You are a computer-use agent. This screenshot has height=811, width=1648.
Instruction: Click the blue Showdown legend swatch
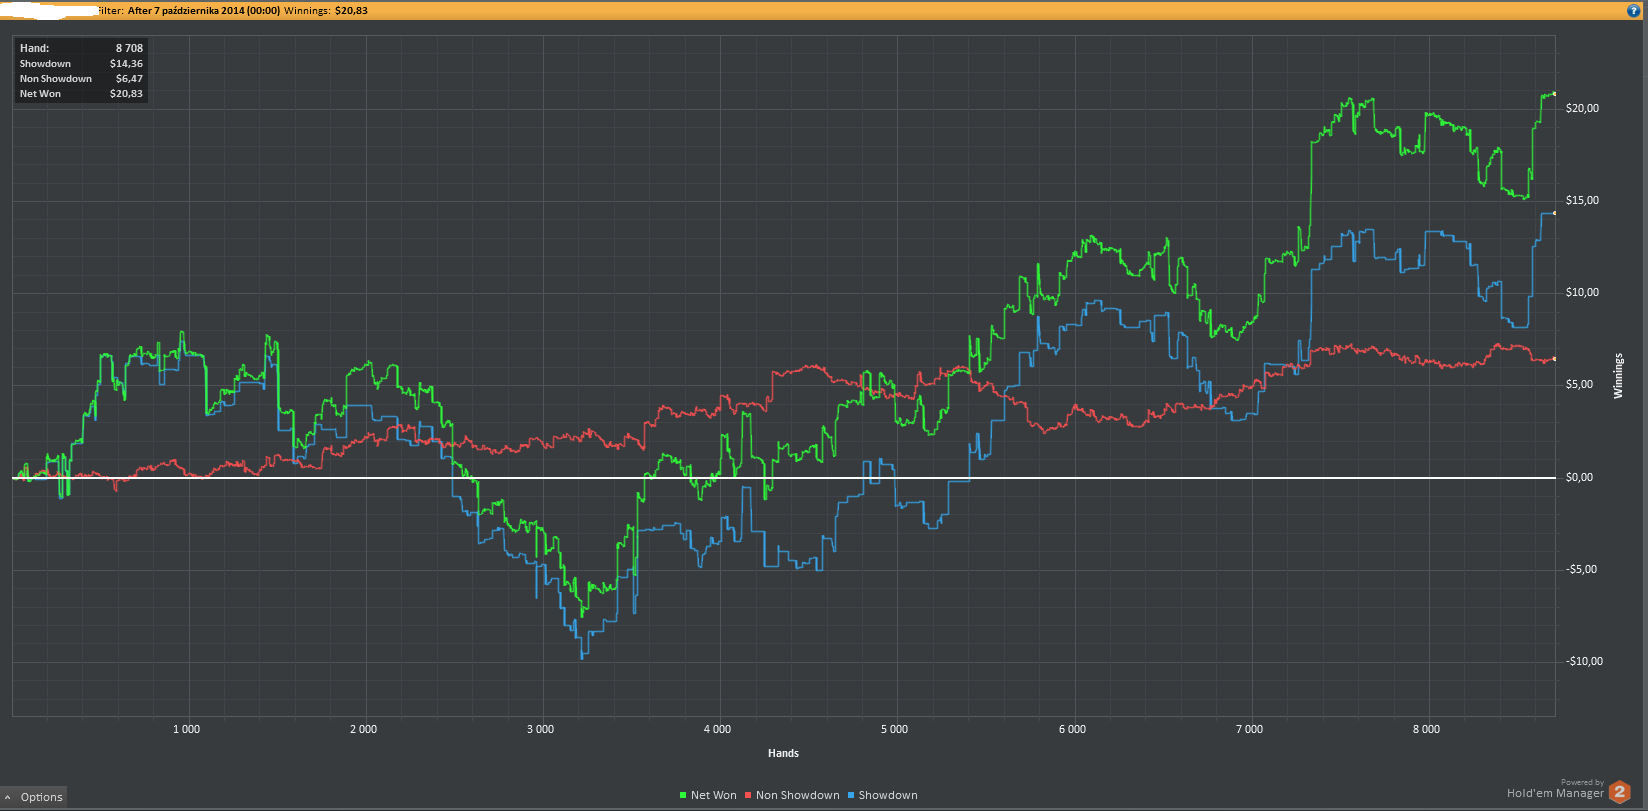(851, 796)
